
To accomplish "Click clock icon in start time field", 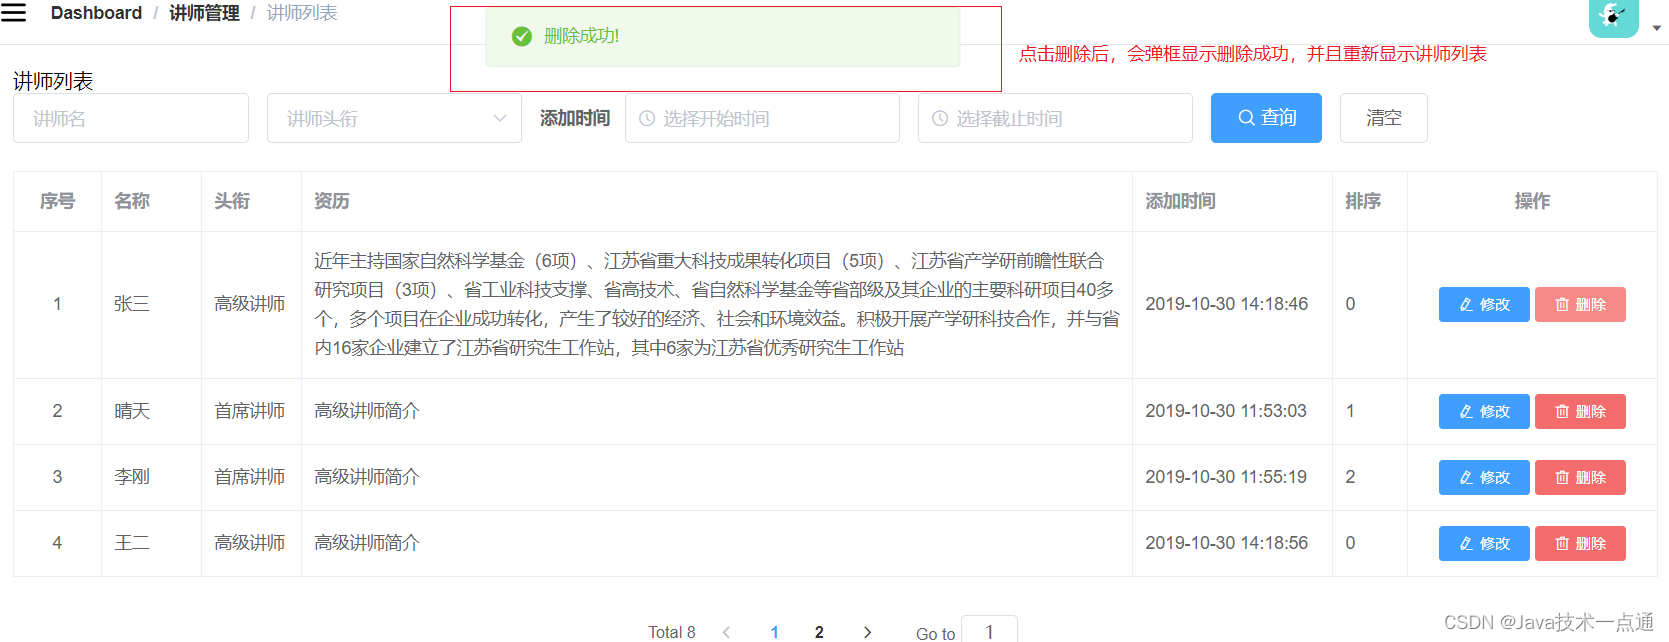I will 647,118.
